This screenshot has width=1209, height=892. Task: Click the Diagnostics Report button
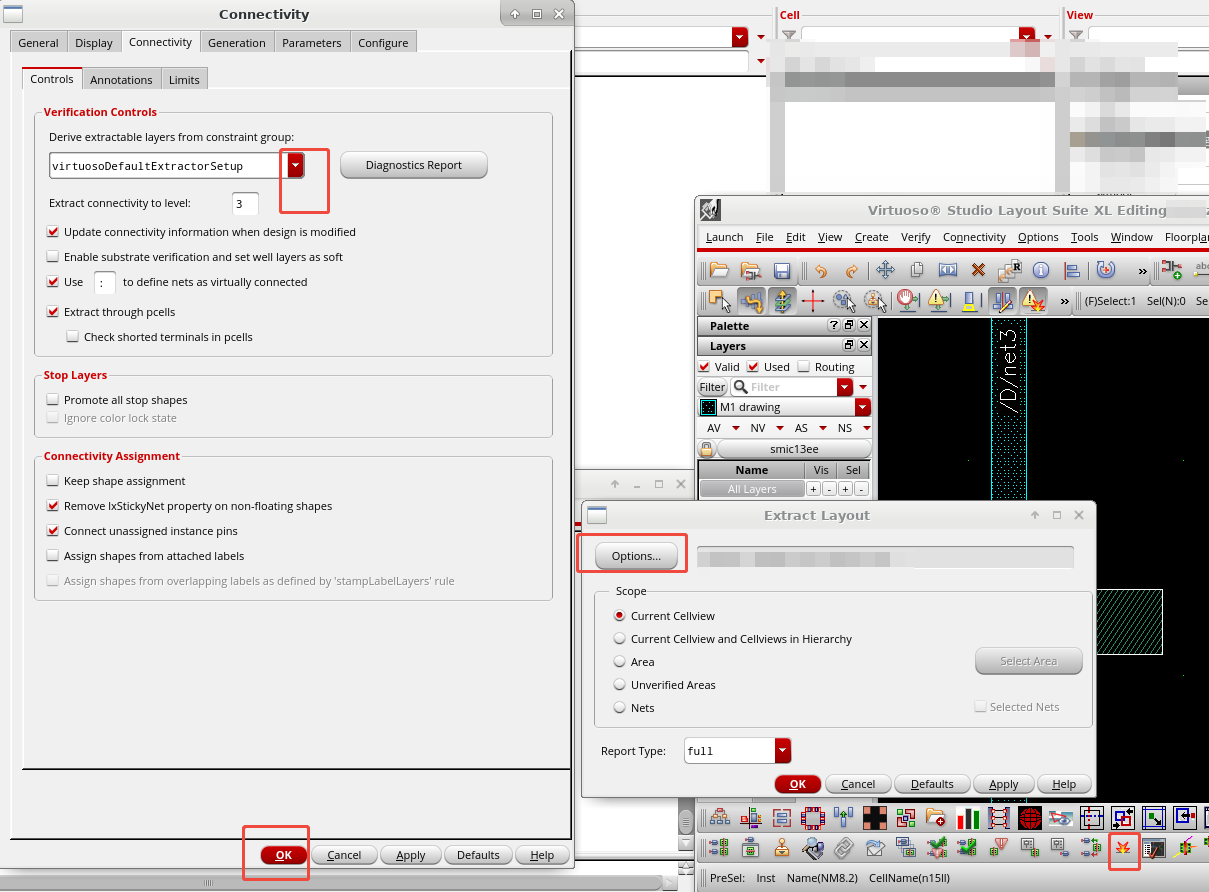point(414,165)
